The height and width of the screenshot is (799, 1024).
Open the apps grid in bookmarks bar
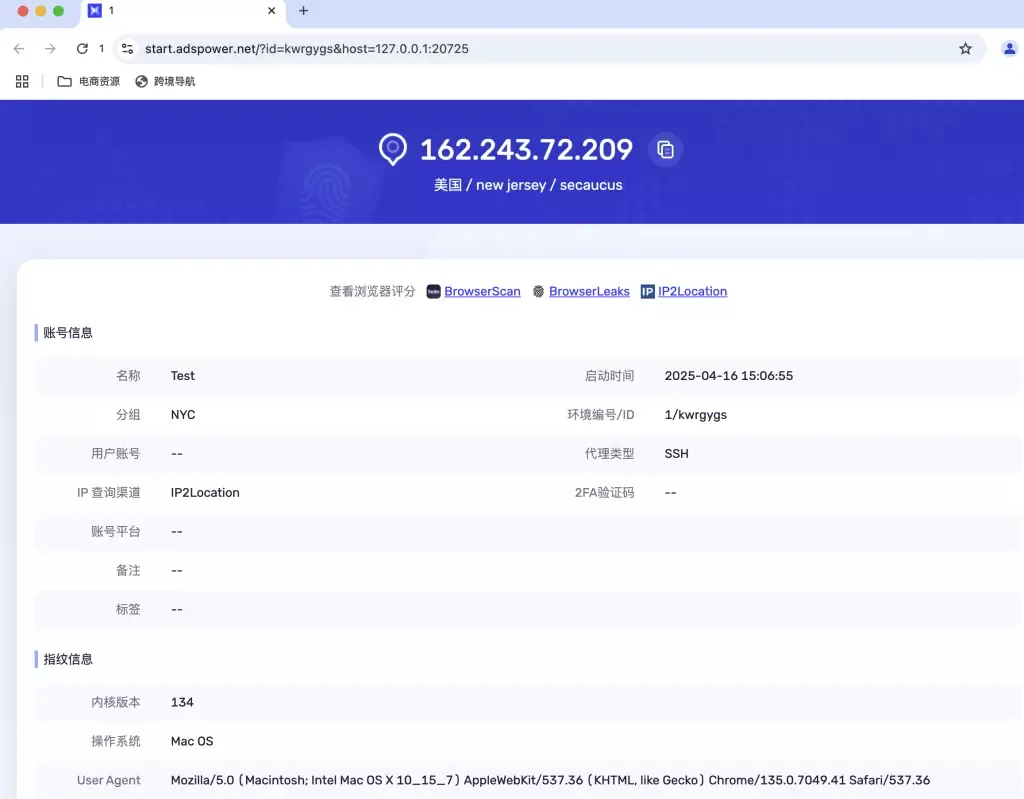[x=22, y=81]
